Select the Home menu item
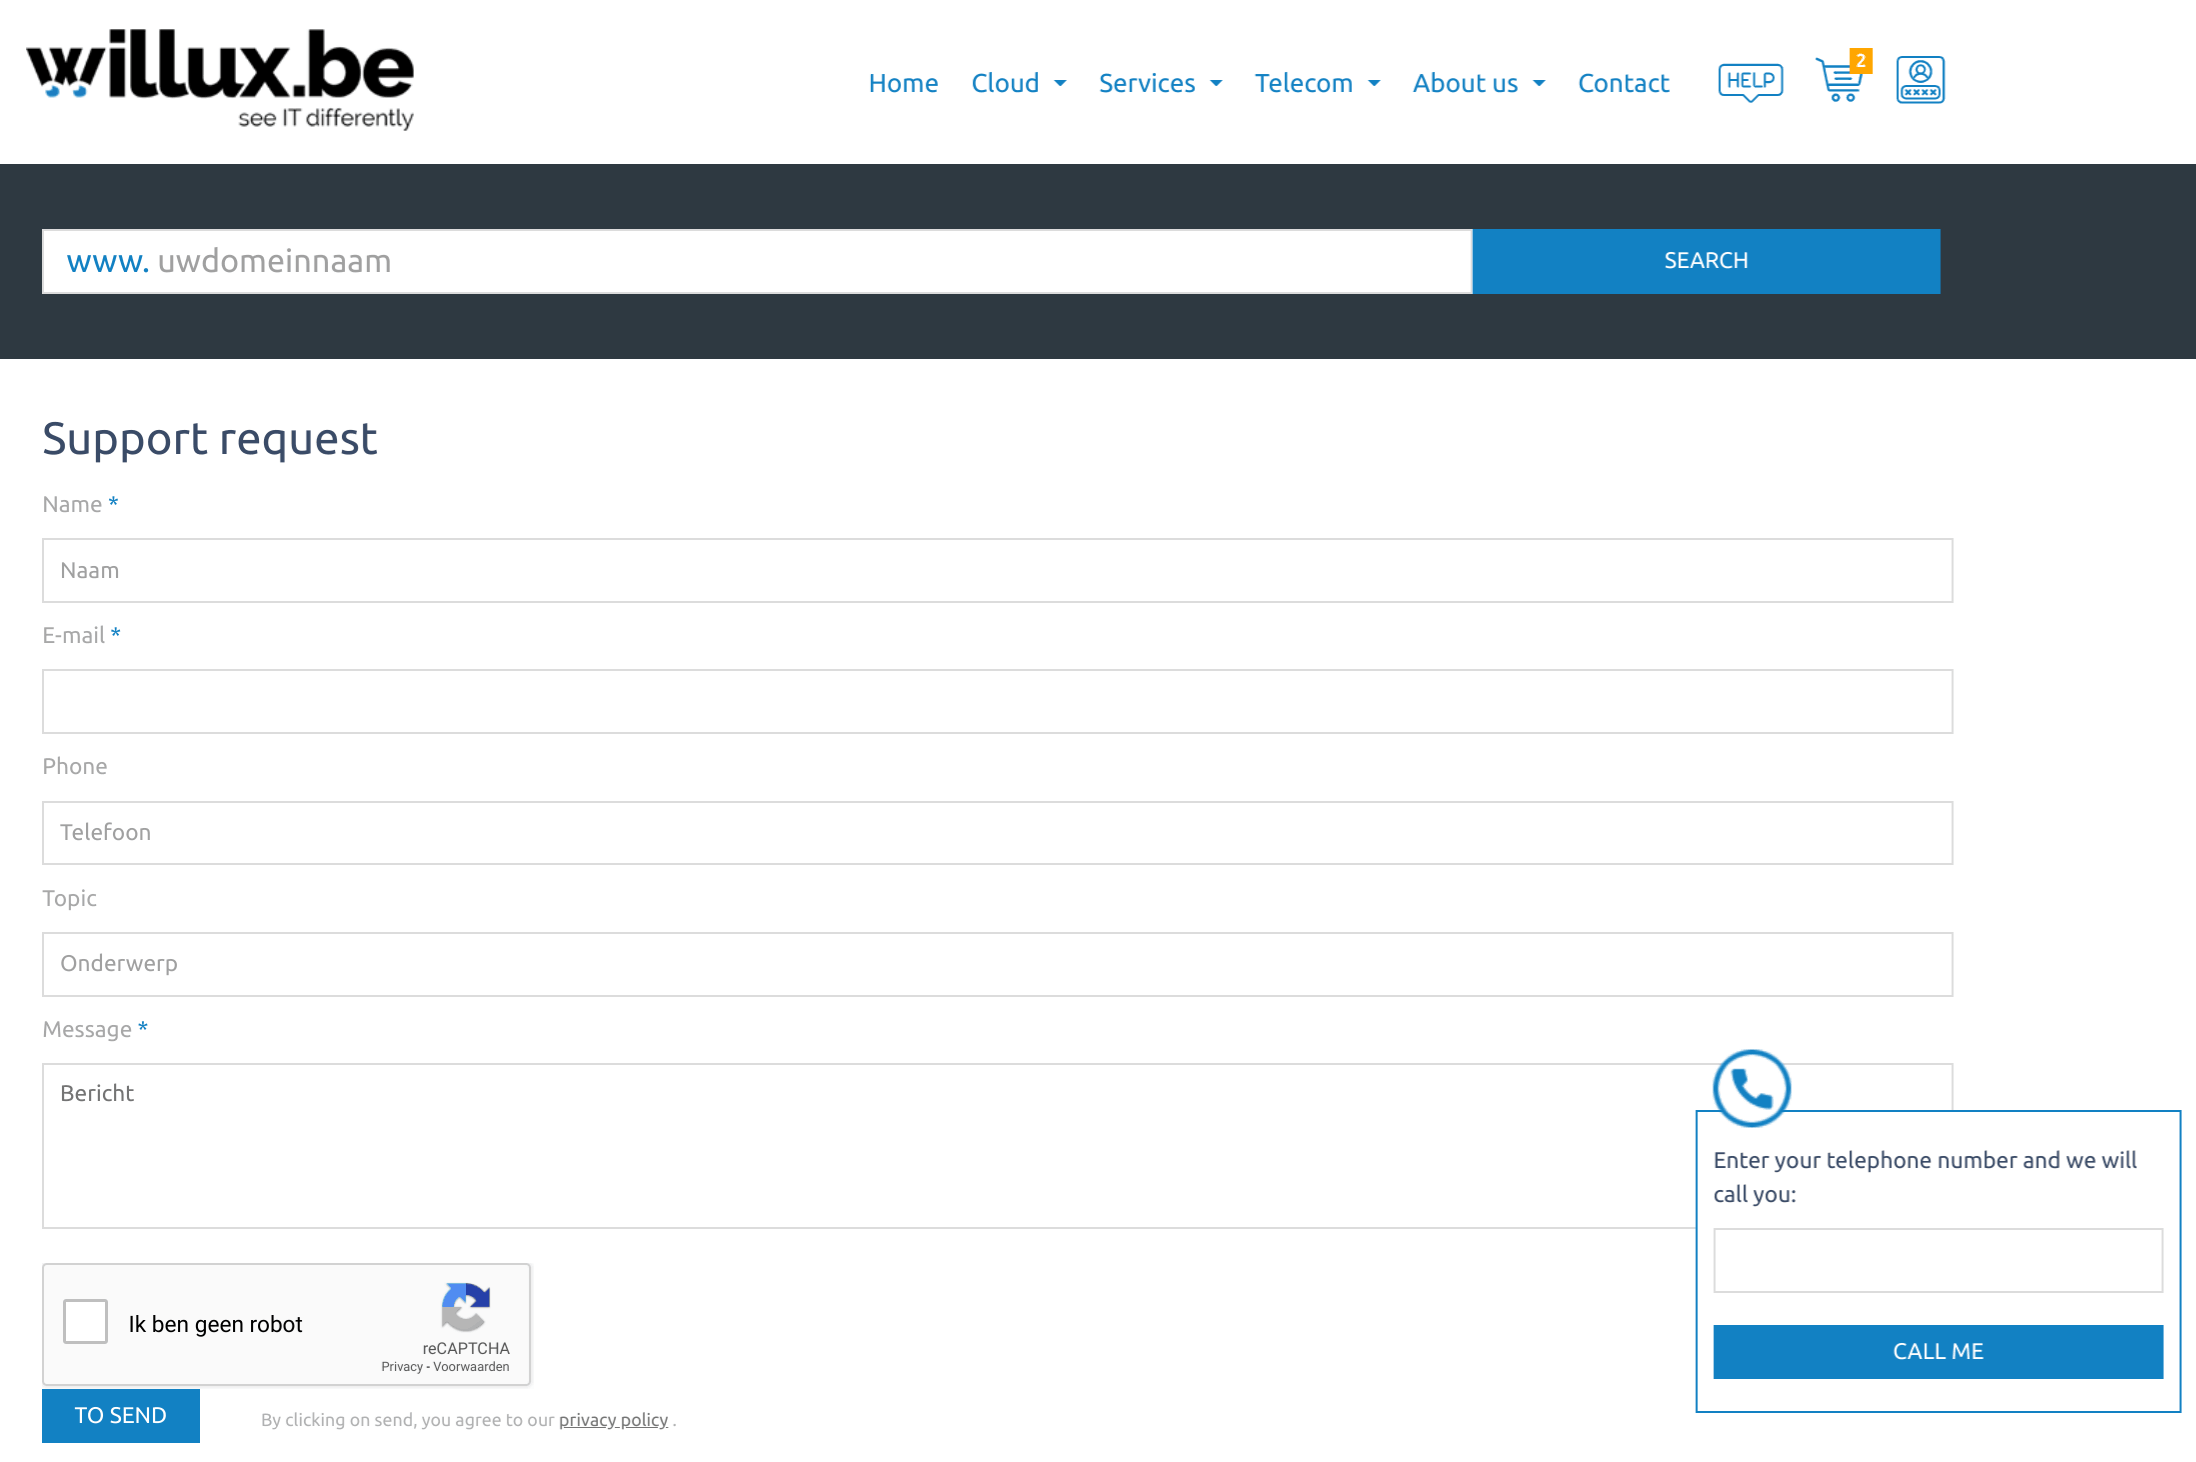Viewport: 2196px width, 1462px height. point(902,82)
